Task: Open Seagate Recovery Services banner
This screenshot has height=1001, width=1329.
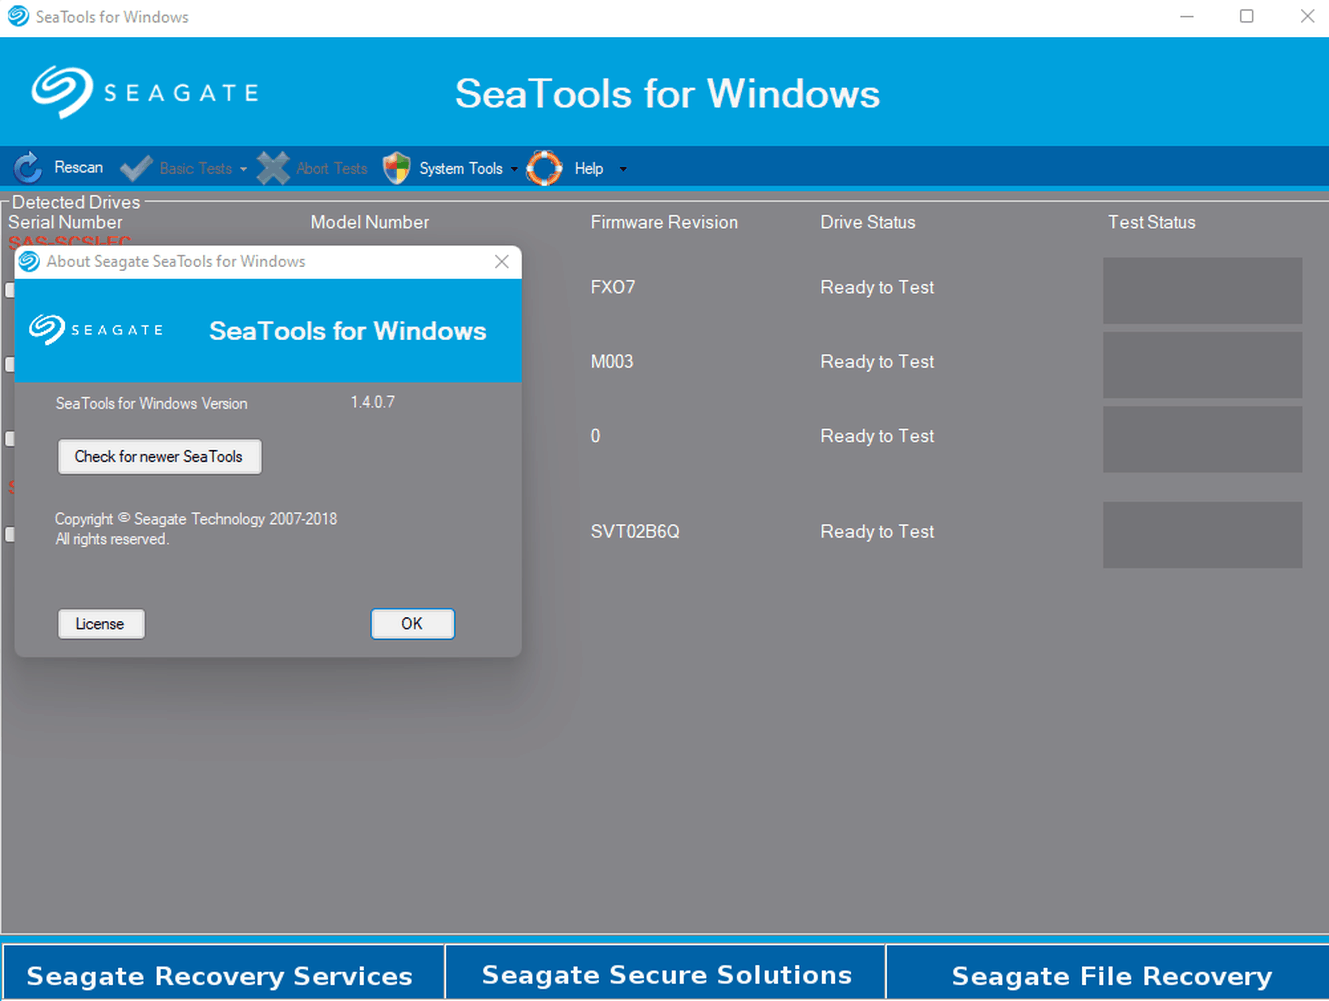Action: (222, 973)
